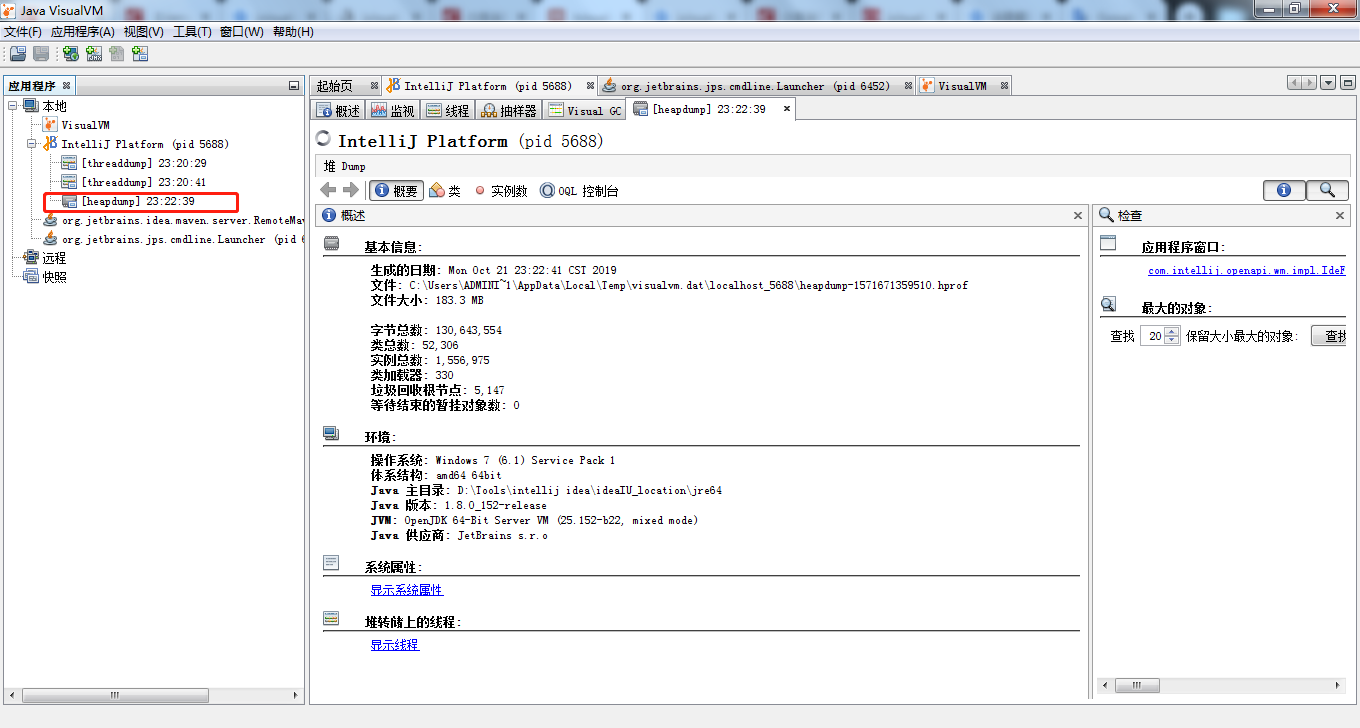Screen dimensions: 1360x728
Task: Open com.intellij.openapi.wm.impl.IdeF link
Action: coord(1247,271)
